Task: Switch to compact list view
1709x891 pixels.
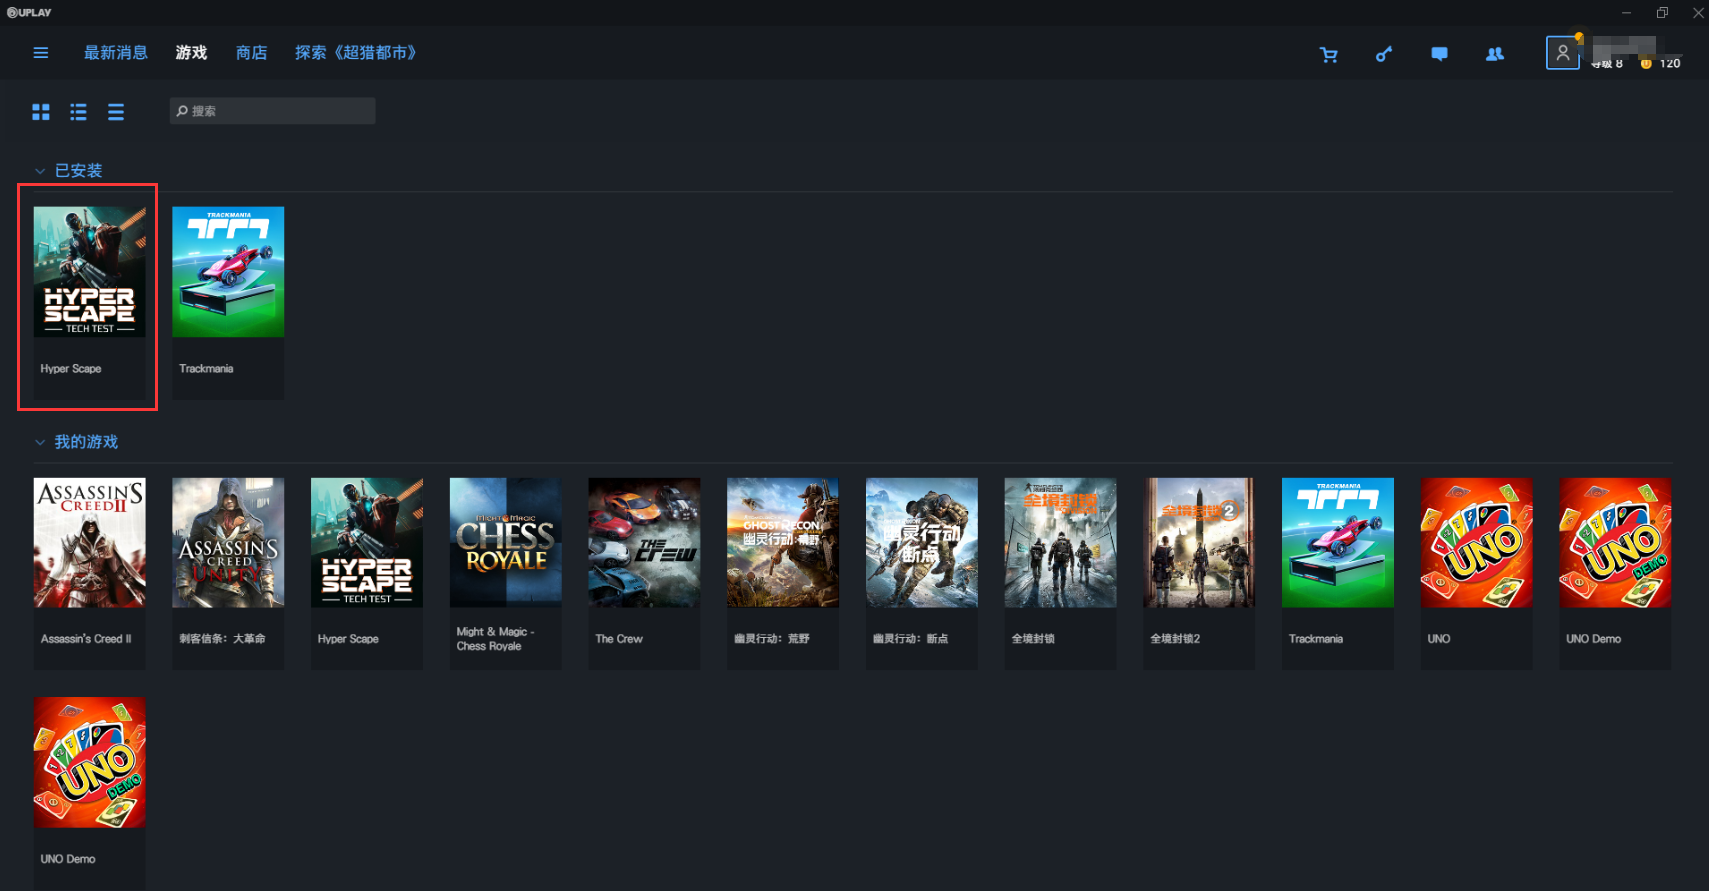Action: tap(116, 112)
